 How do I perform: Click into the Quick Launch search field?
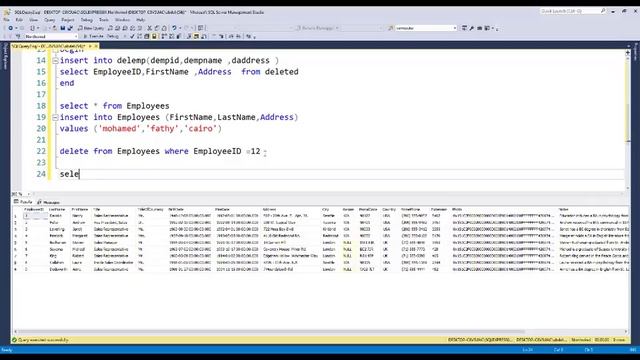(573, 11)
